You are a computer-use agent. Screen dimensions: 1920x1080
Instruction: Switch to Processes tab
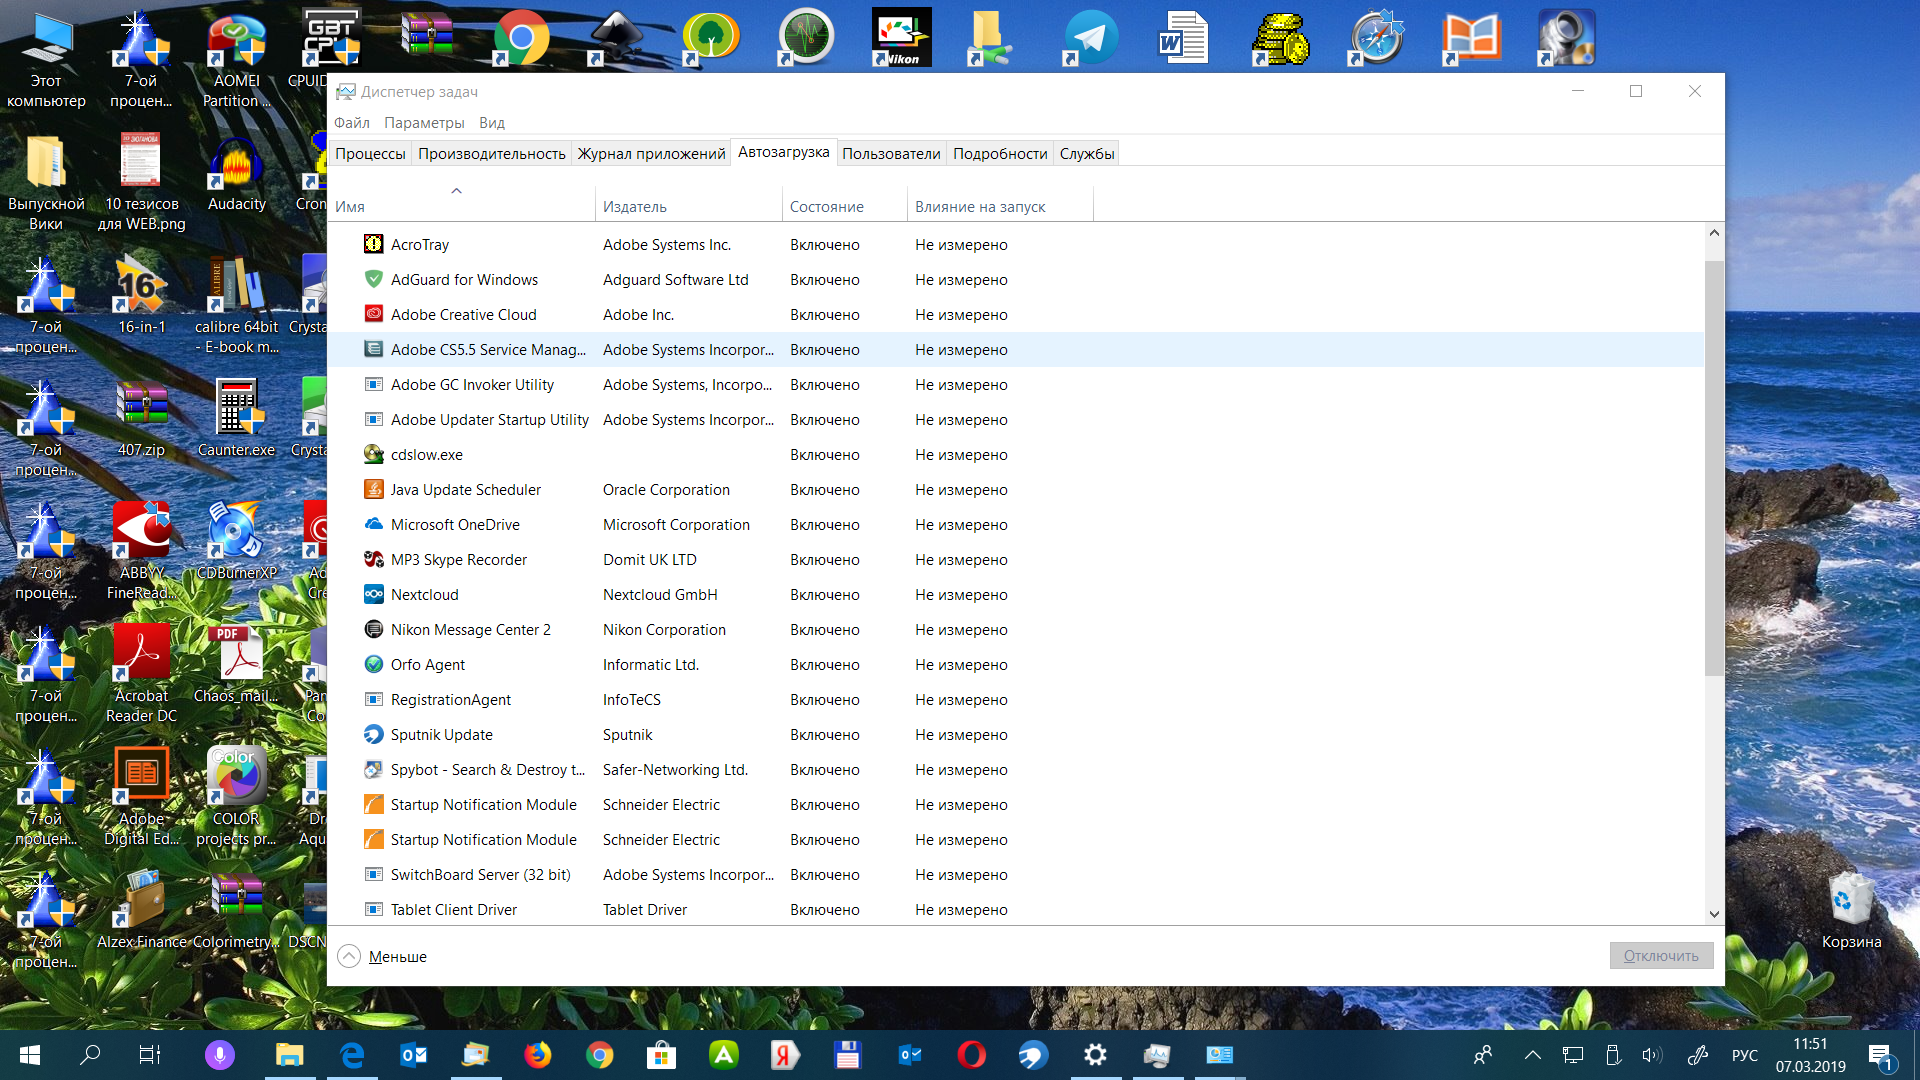click(x=371, y=153)
